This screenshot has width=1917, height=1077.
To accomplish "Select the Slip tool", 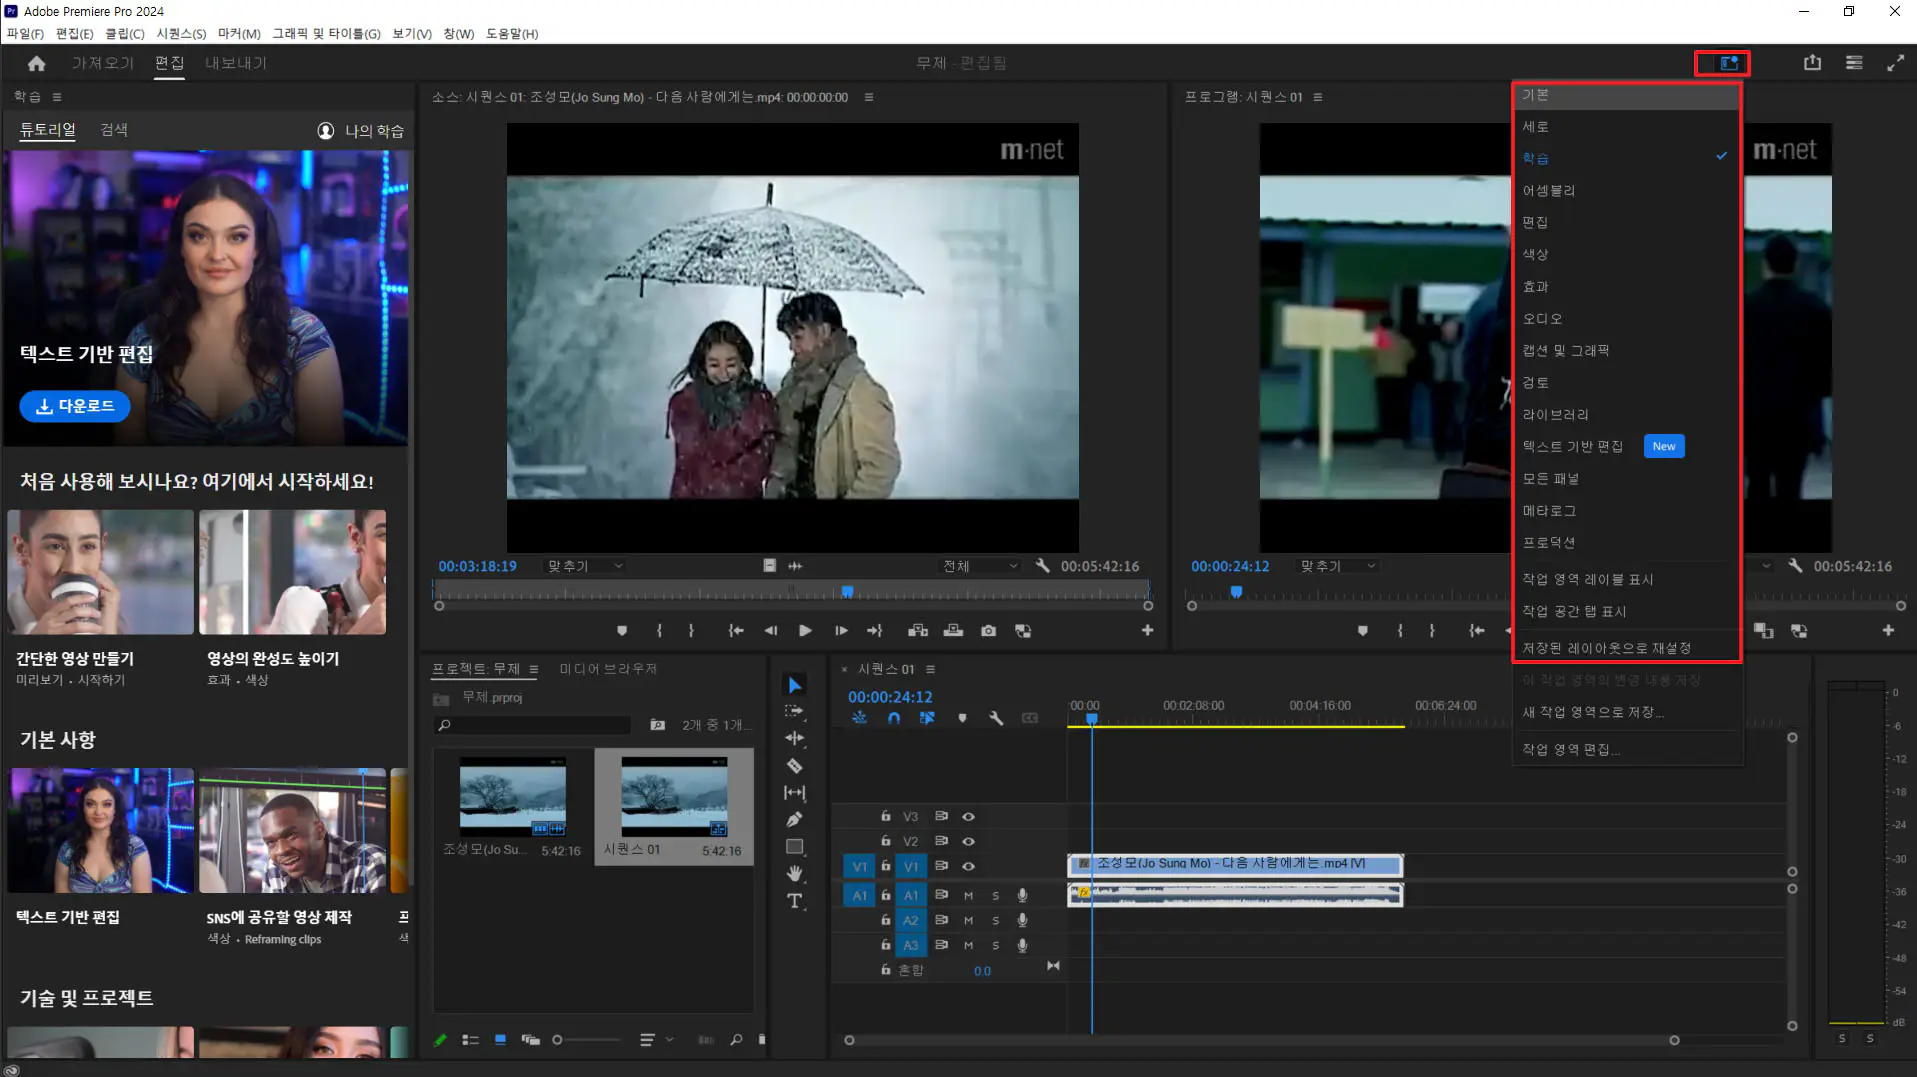I will coord(795,793).
